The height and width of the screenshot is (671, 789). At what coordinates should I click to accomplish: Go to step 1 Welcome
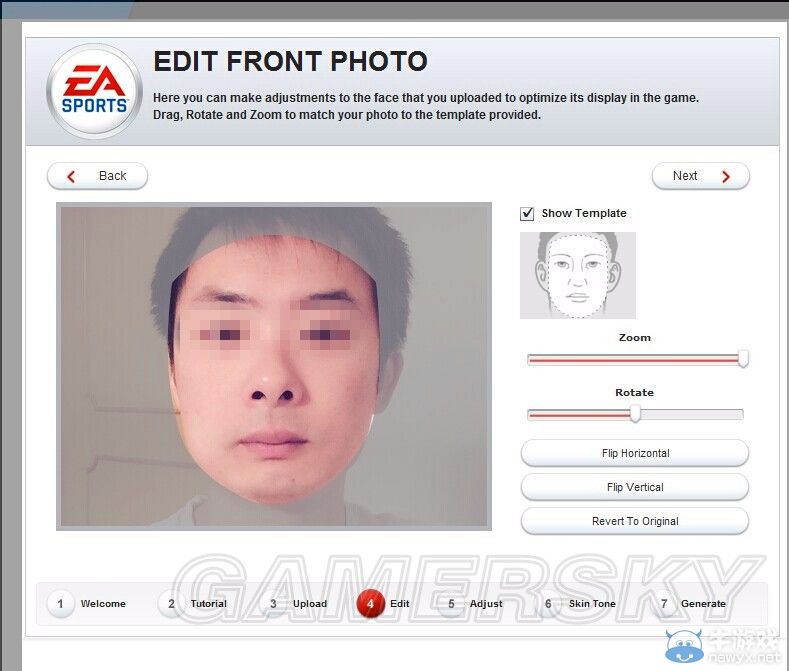pos(87,604)
